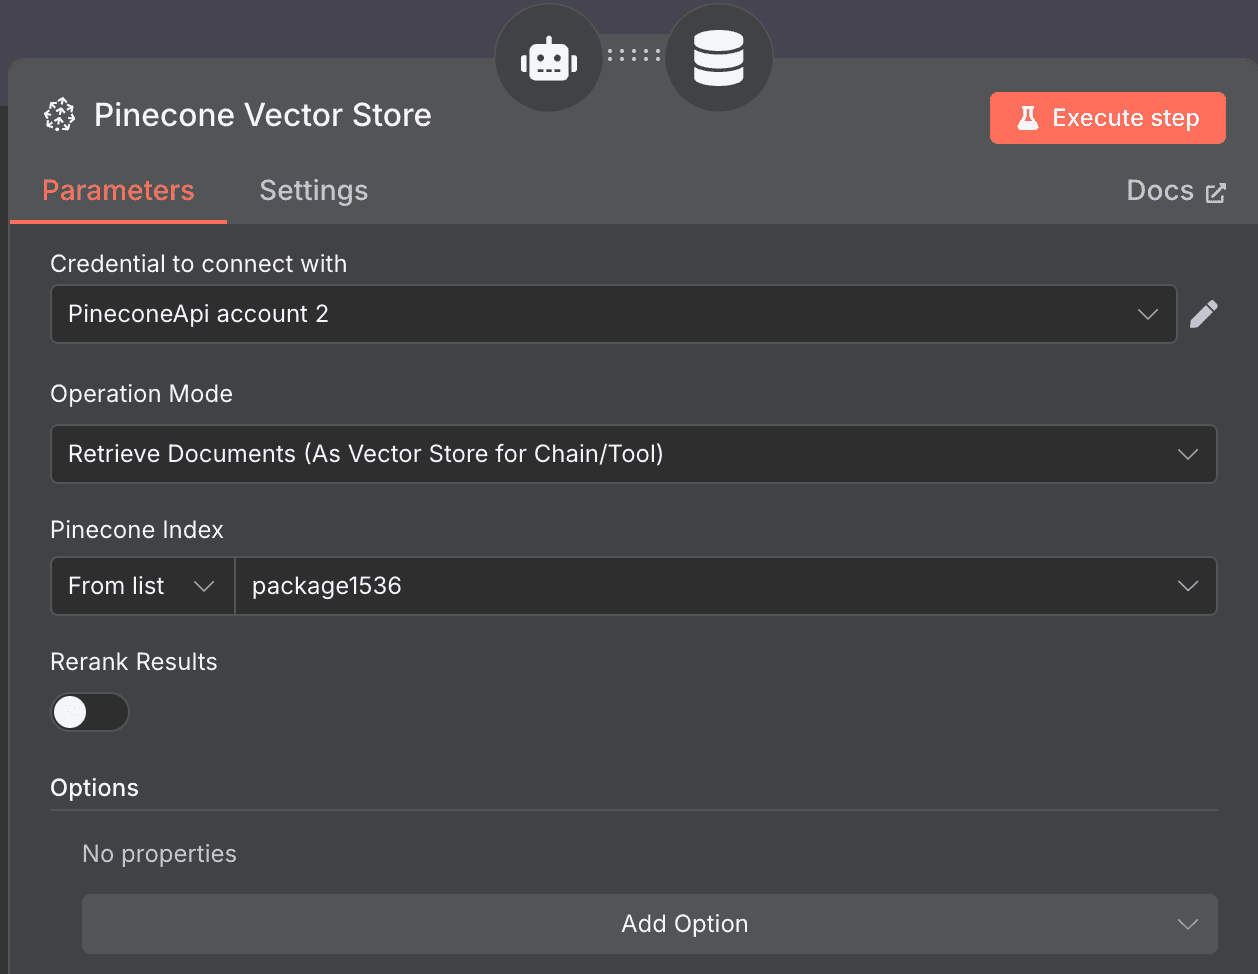Click the dotted connector between node icons
1258x974 pixels.
point(634,55)
